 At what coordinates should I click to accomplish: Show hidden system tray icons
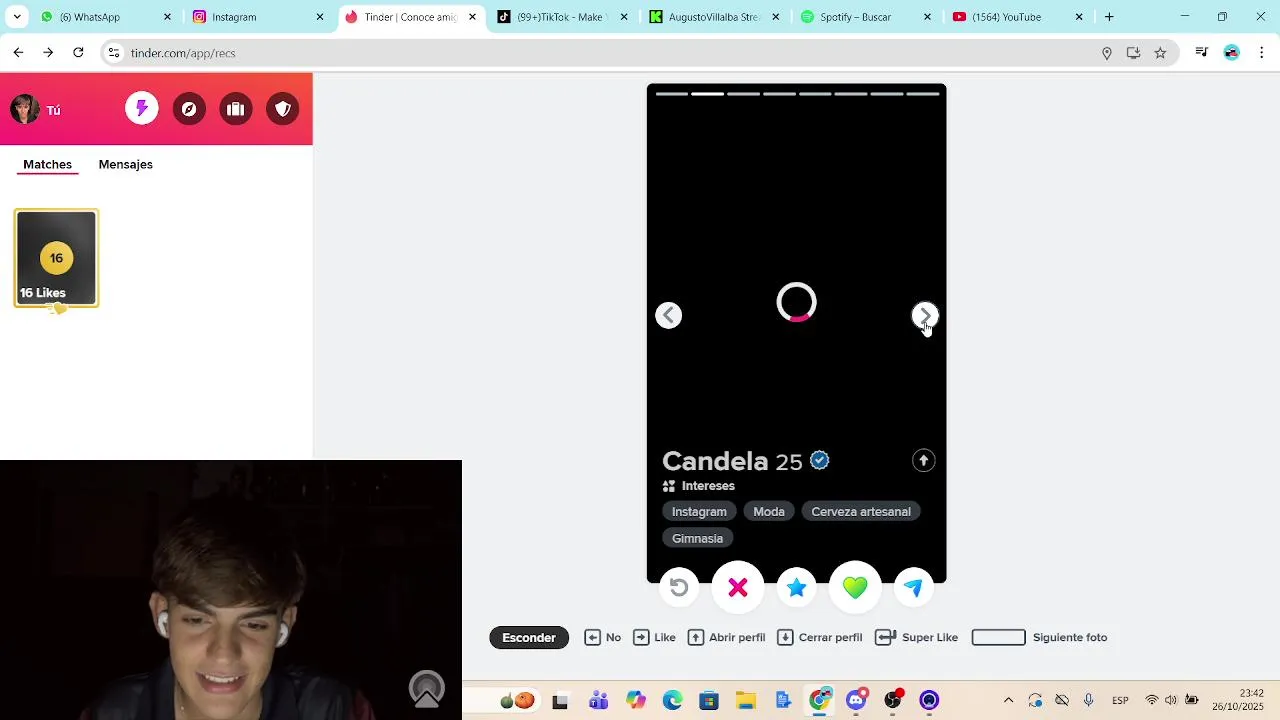point(1008,700)
